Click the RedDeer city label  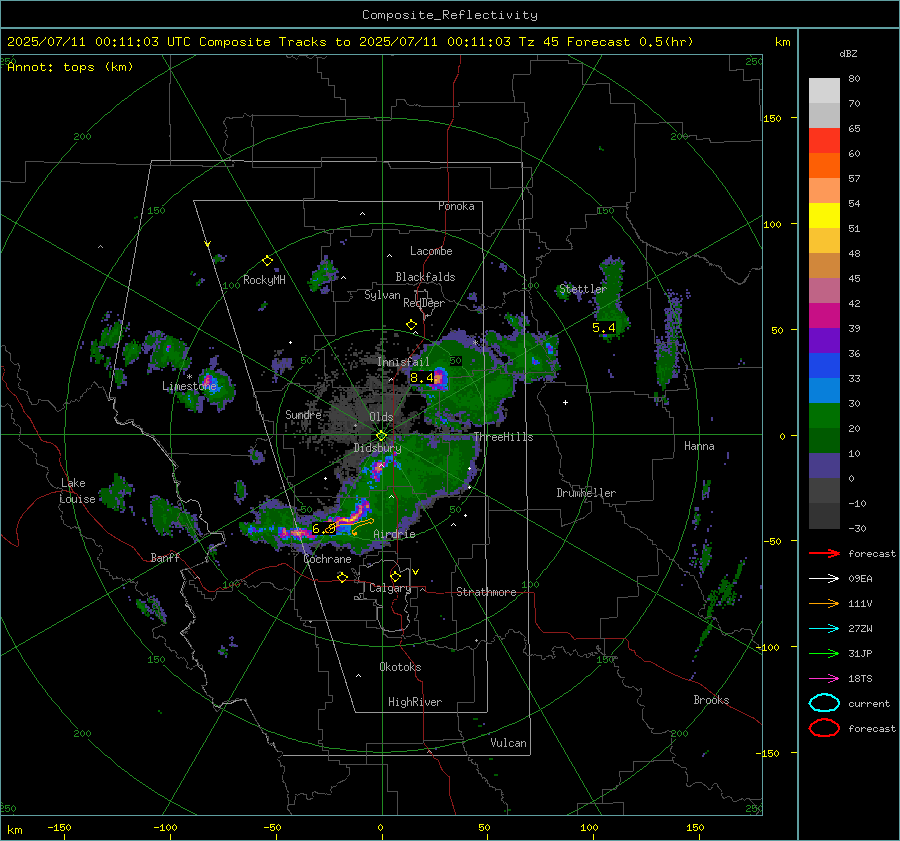pyautogui.click(x=424, y=303)
